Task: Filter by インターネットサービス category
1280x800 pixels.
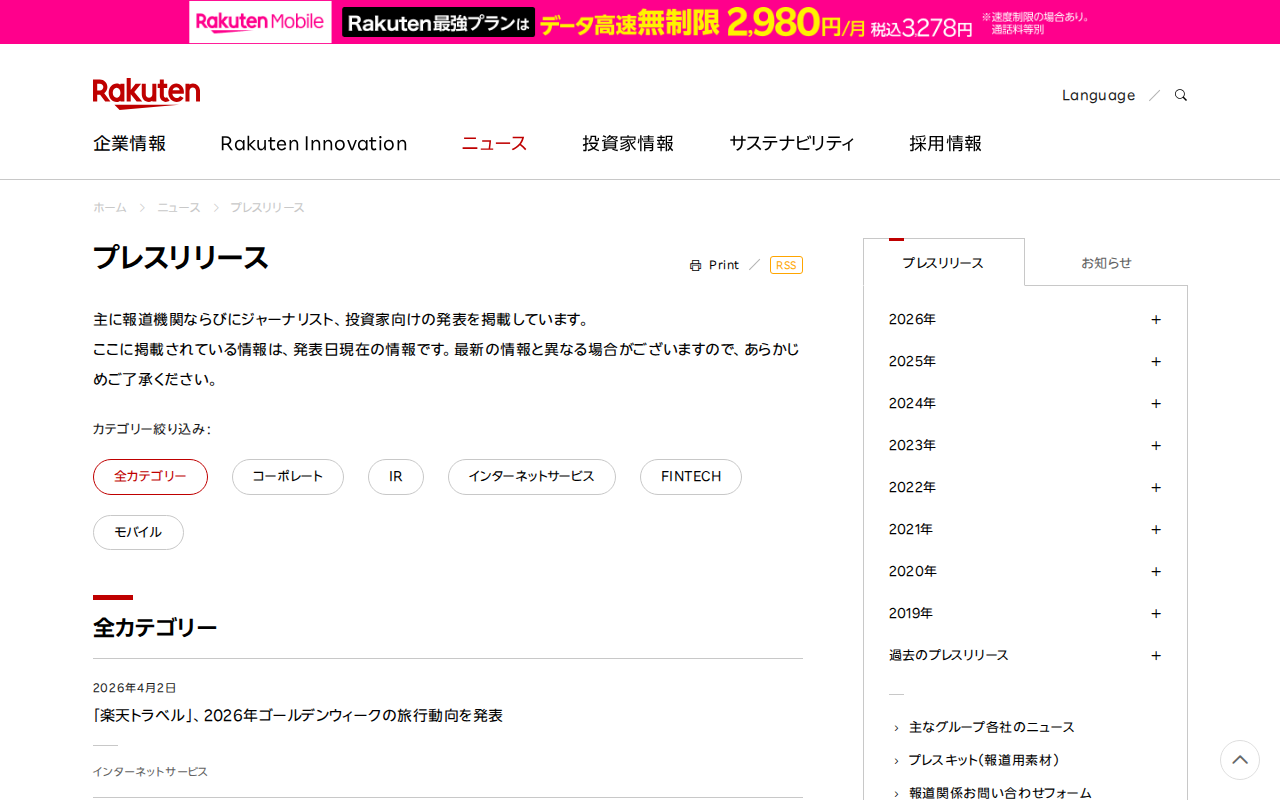Action: click(x=532, y=477)
